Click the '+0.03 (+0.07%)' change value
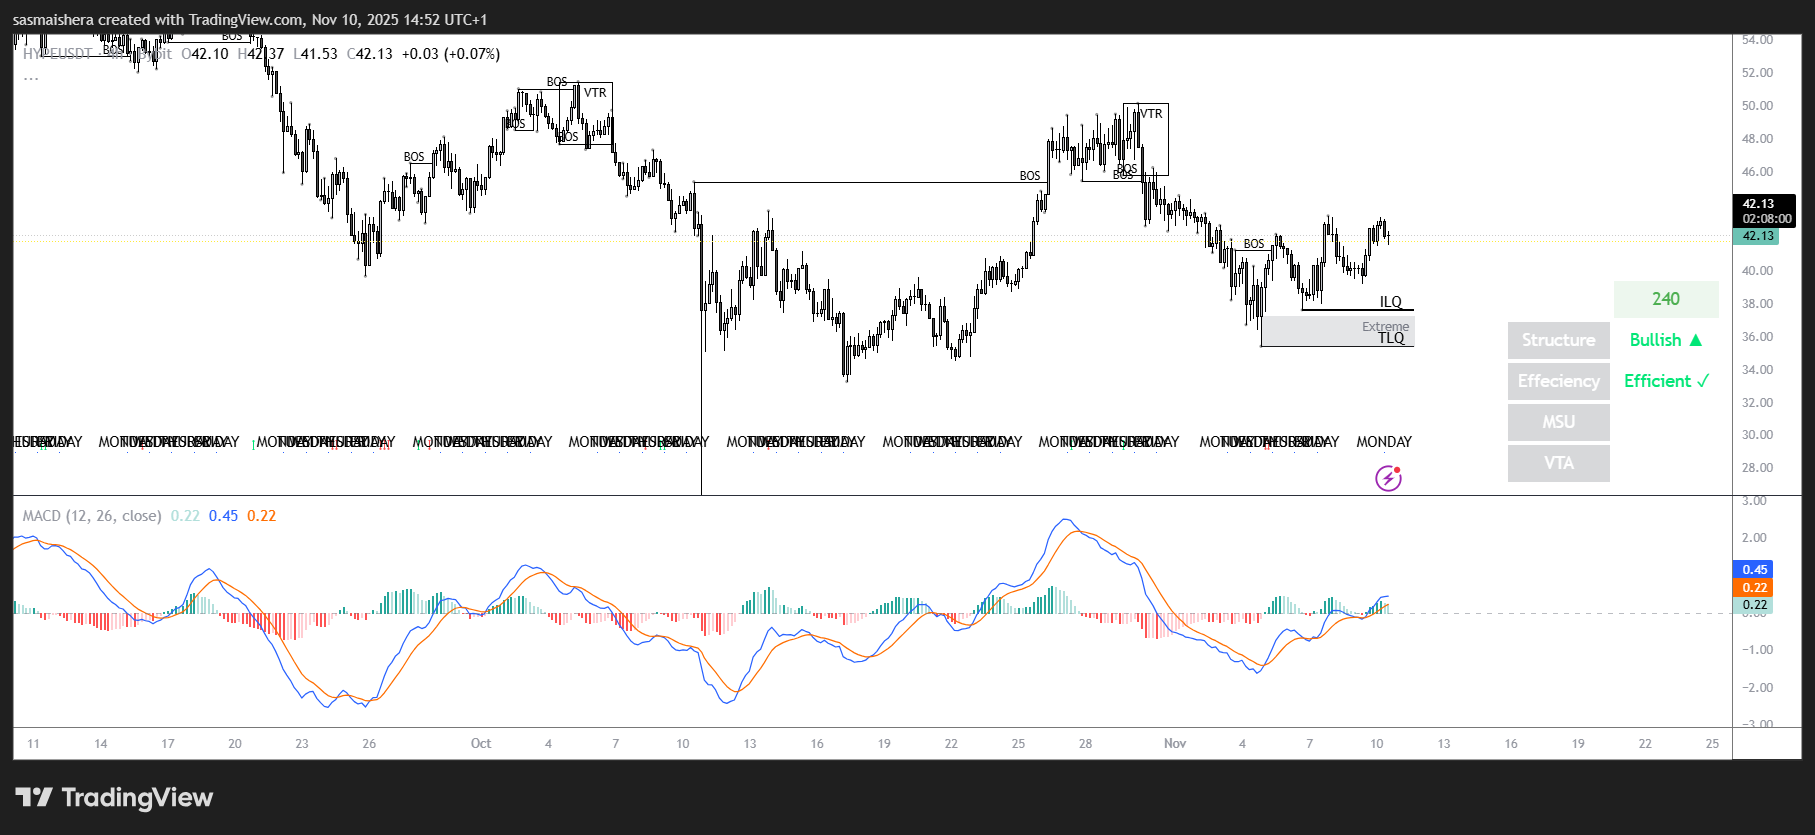1815x835 pixels. point(451,54)
